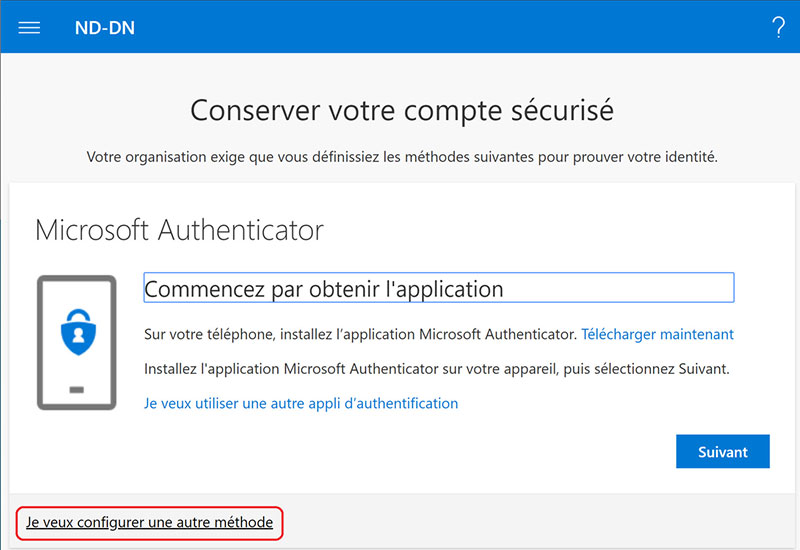The image size is (800, 550).
Task: Click the gray phone outline's top bezel
Action: point(77,279)
